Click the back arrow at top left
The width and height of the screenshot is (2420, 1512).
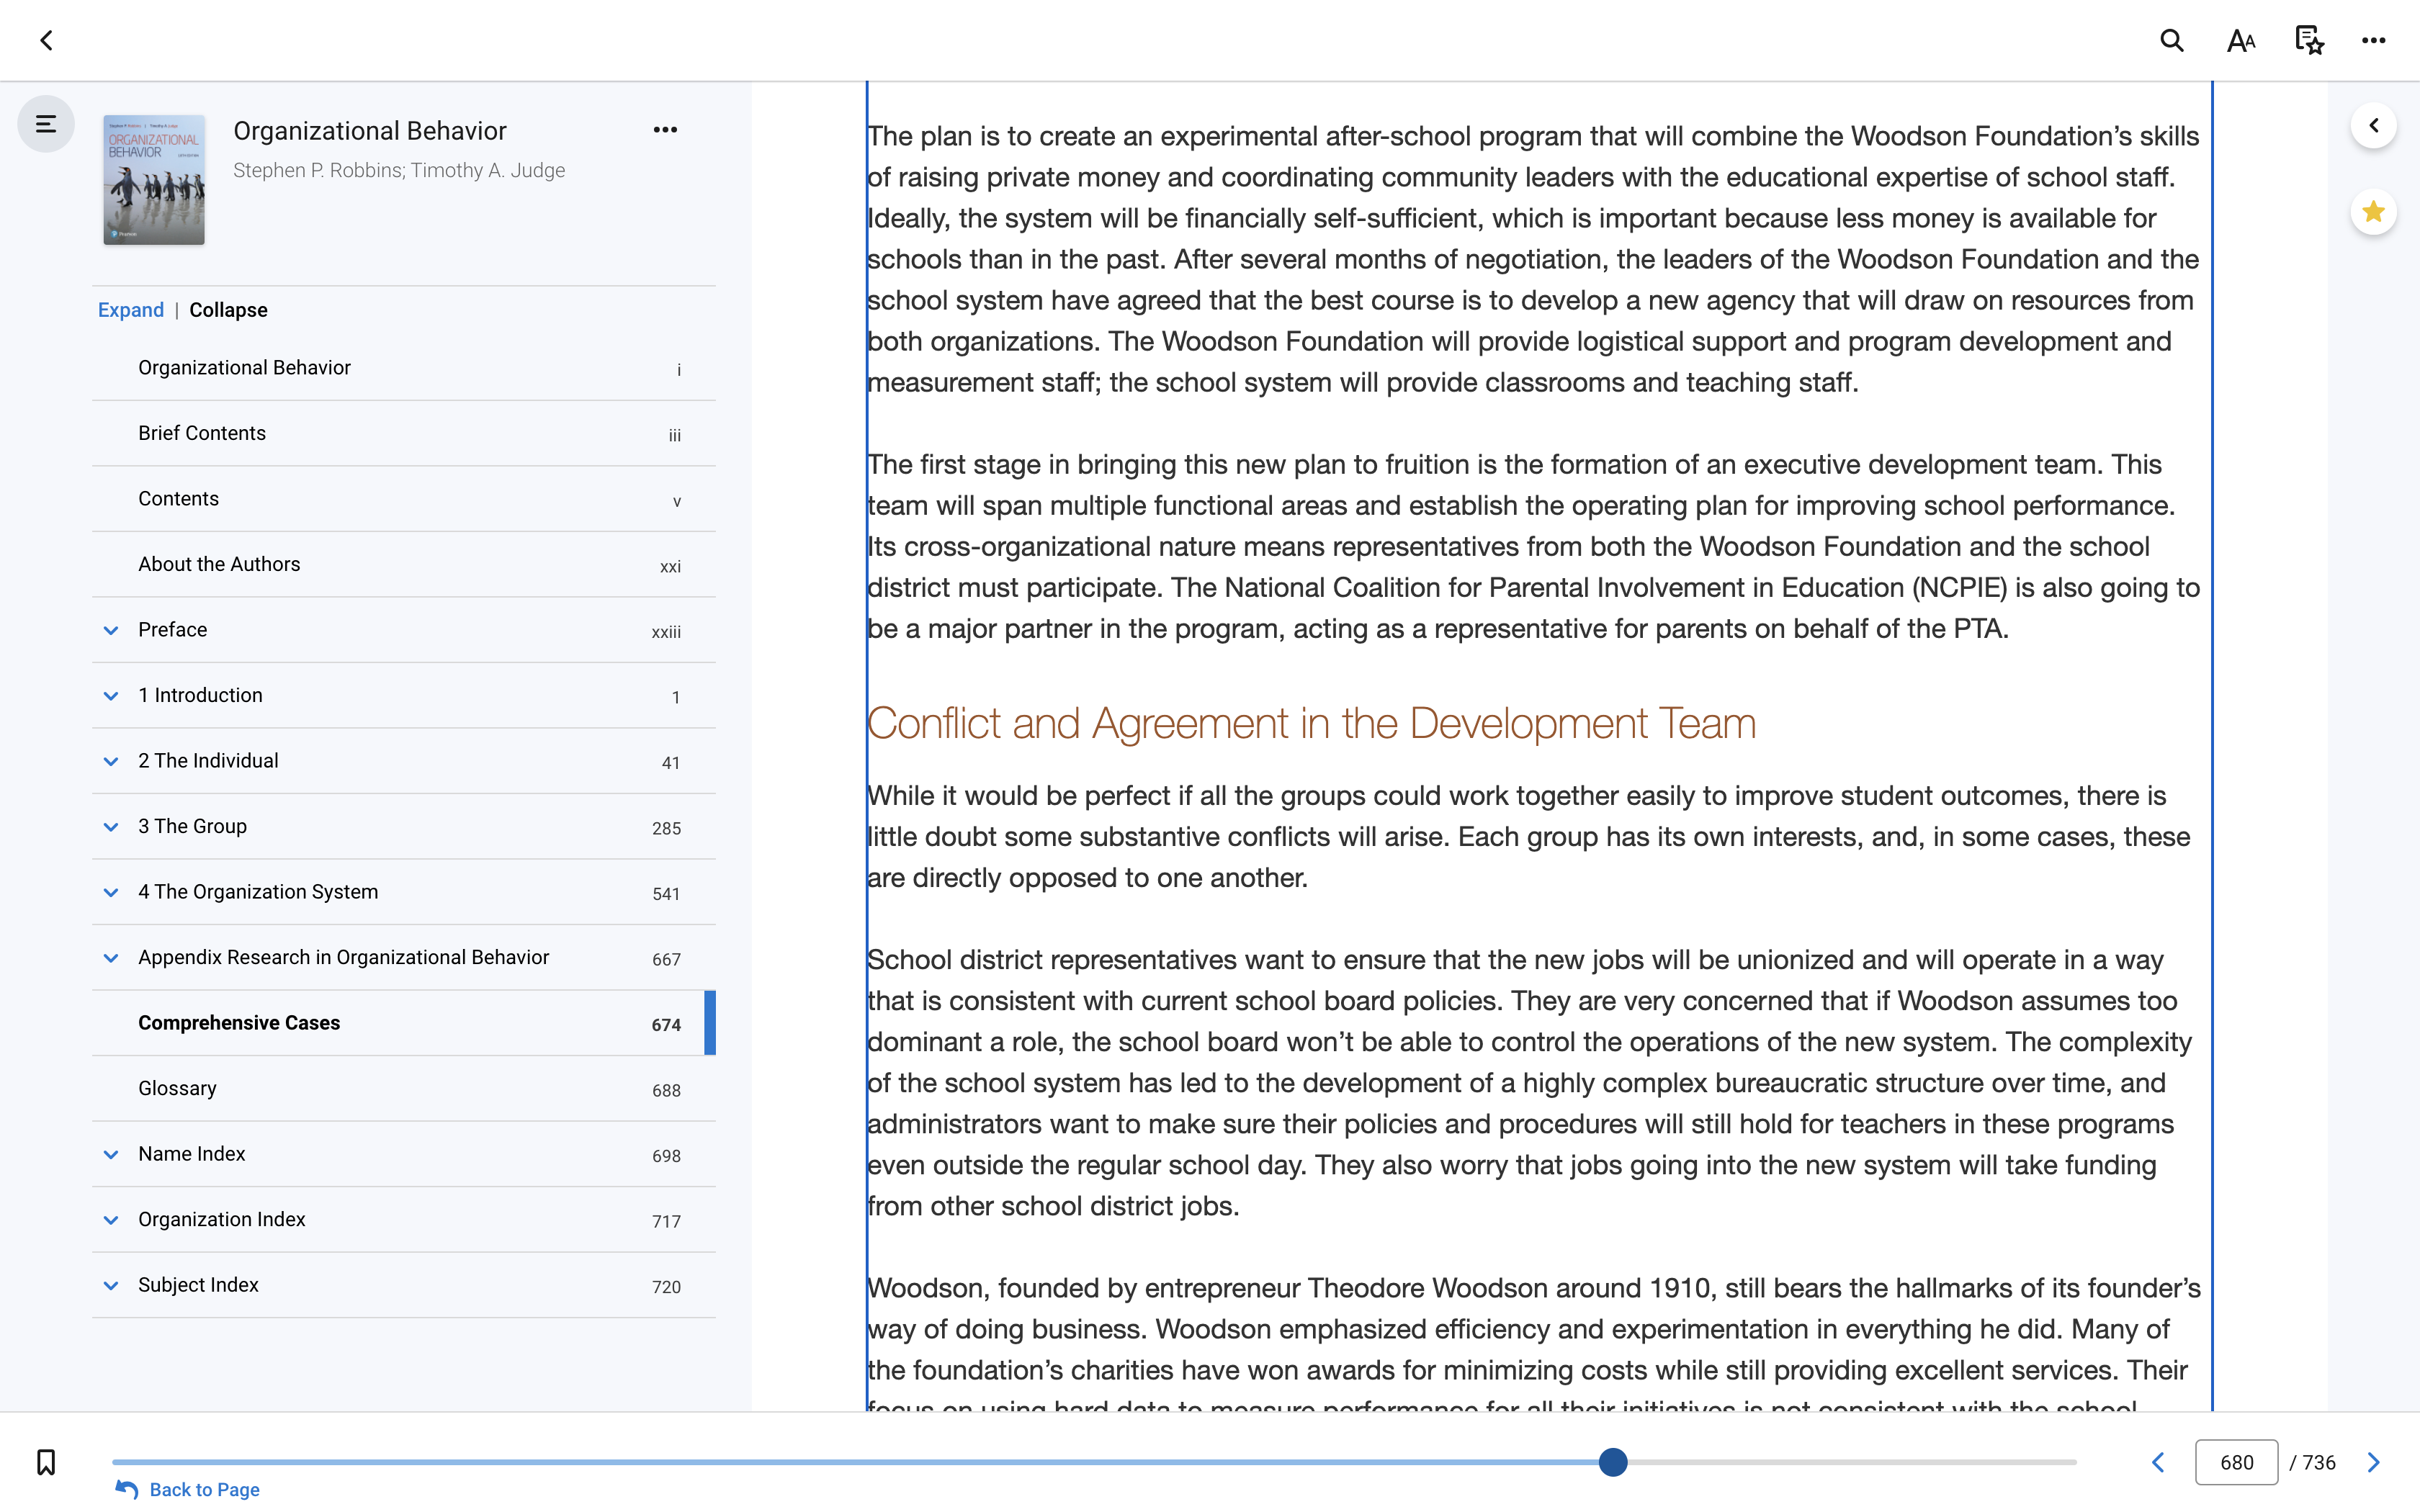pyautogui.click(x=46, y=40)
